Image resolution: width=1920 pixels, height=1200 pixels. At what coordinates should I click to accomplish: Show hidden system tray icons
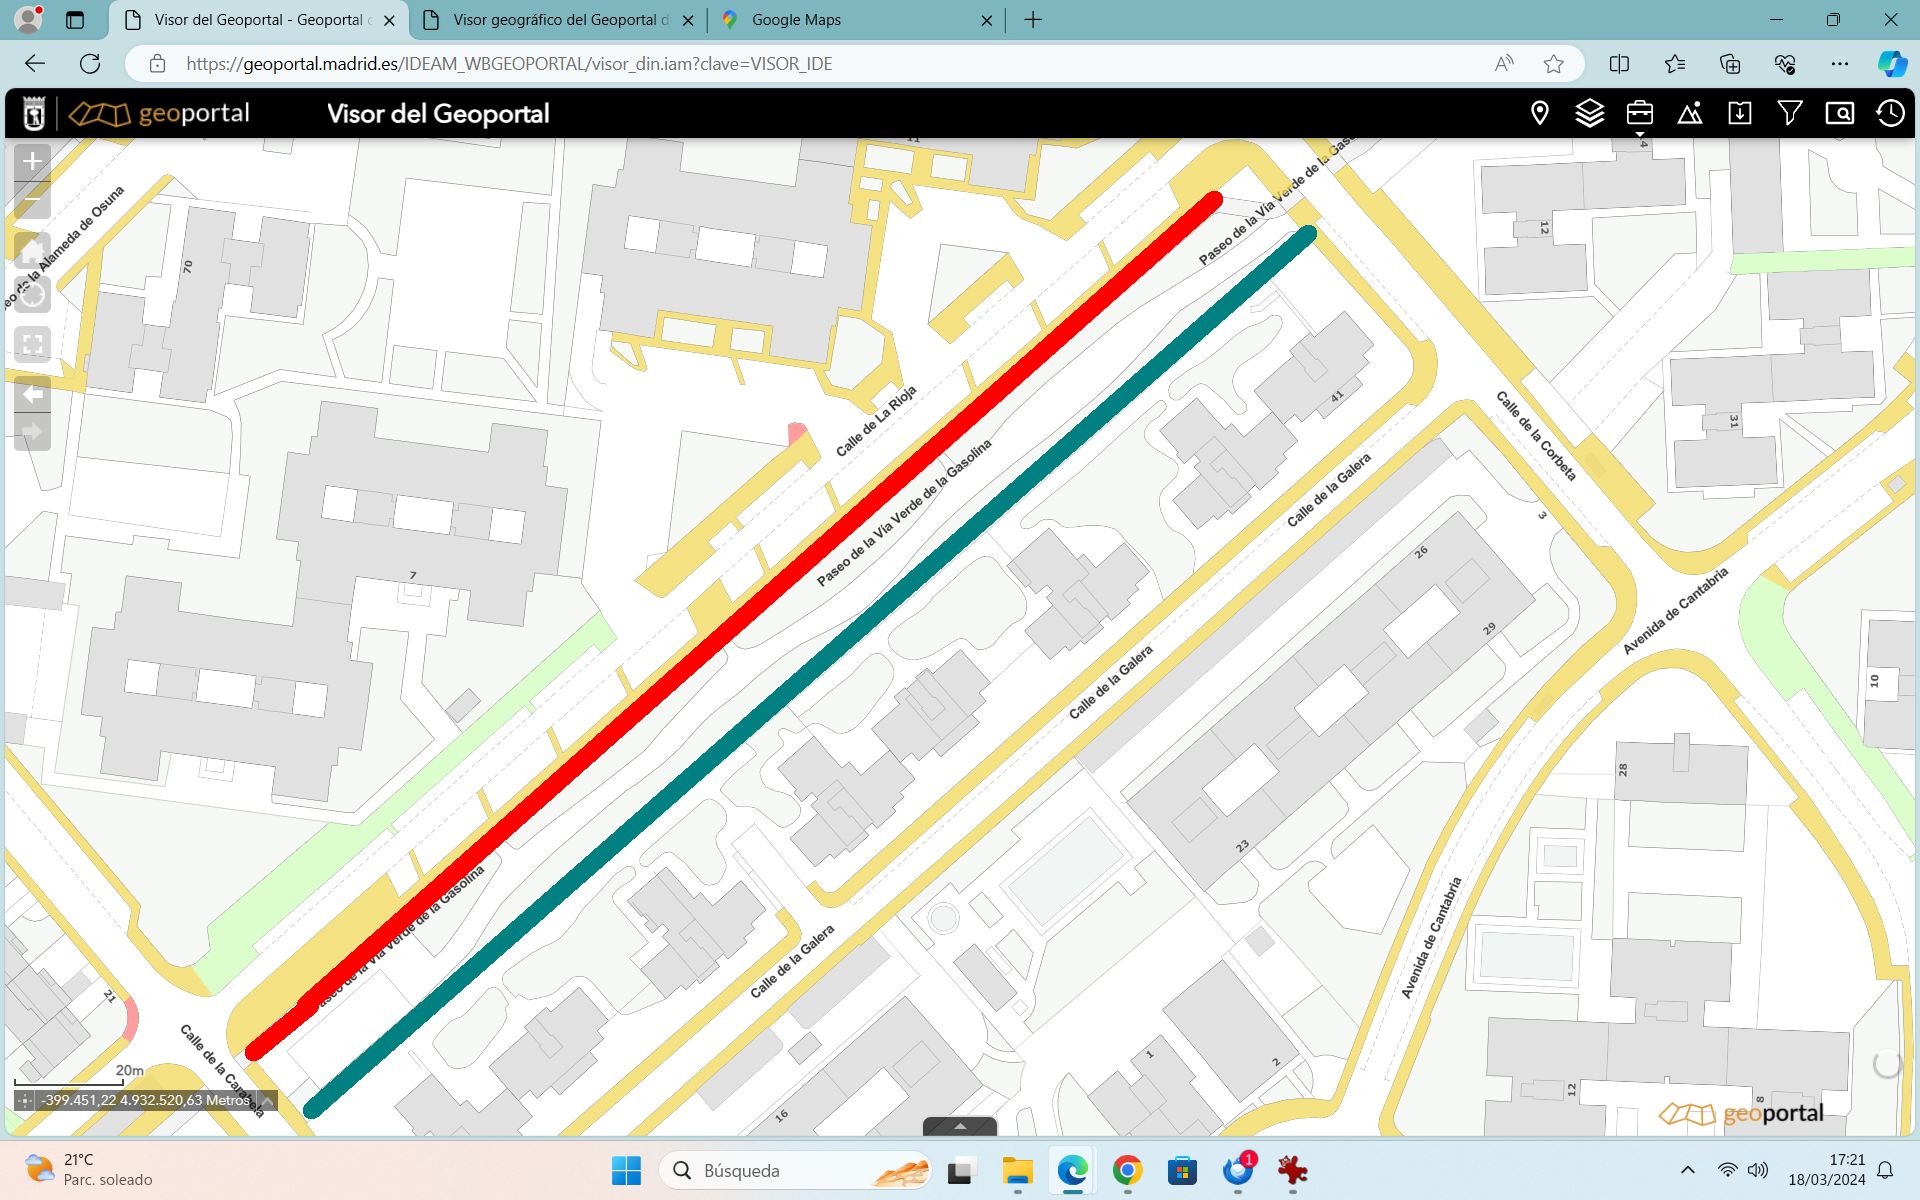(x=1688, y=1170)
